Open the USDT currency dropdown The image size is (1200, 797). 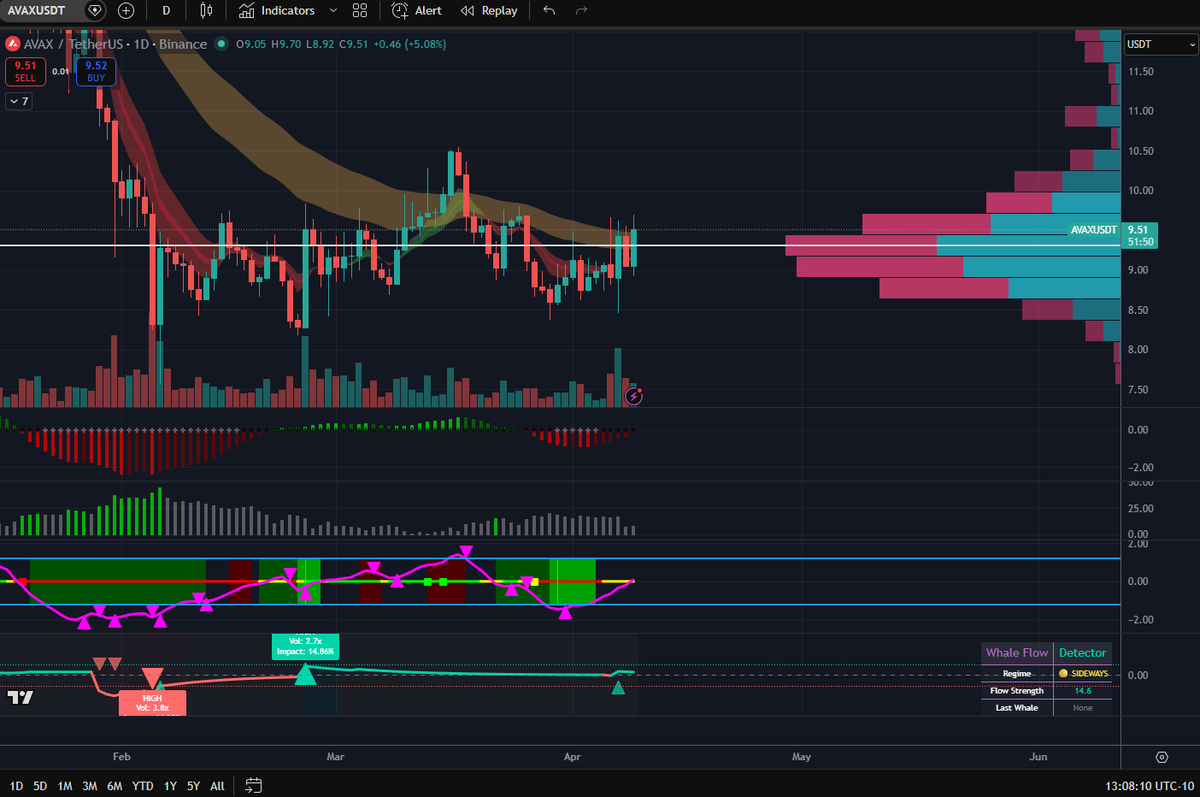click(1160, 44)
